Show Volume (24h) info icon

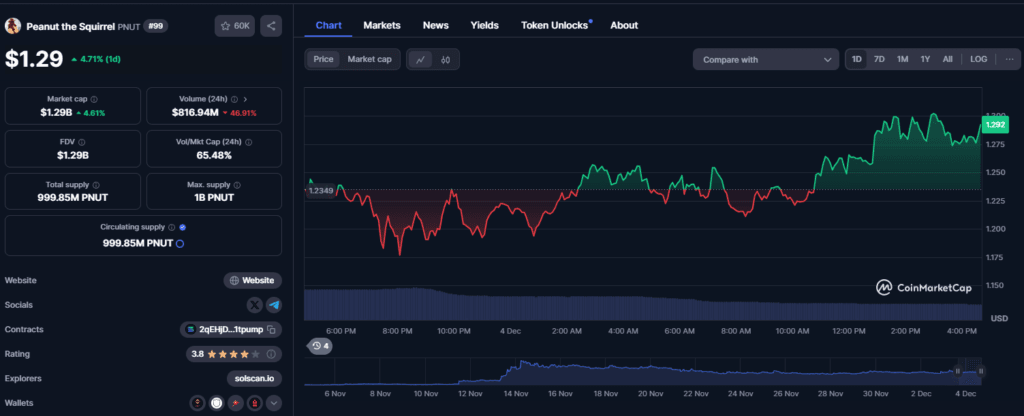234,99
